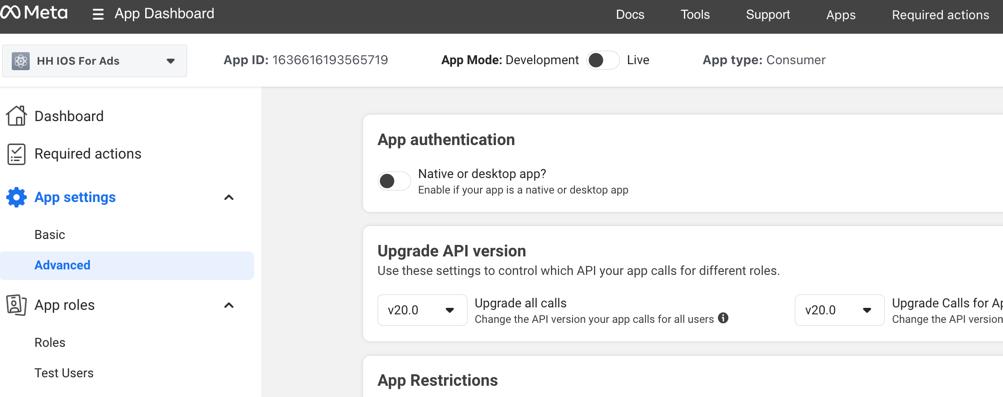The height and width of the screenshot is (397, 1003).
Task: Collapse the App settings section
Action: pyautogui.click(x=229, y=198)
